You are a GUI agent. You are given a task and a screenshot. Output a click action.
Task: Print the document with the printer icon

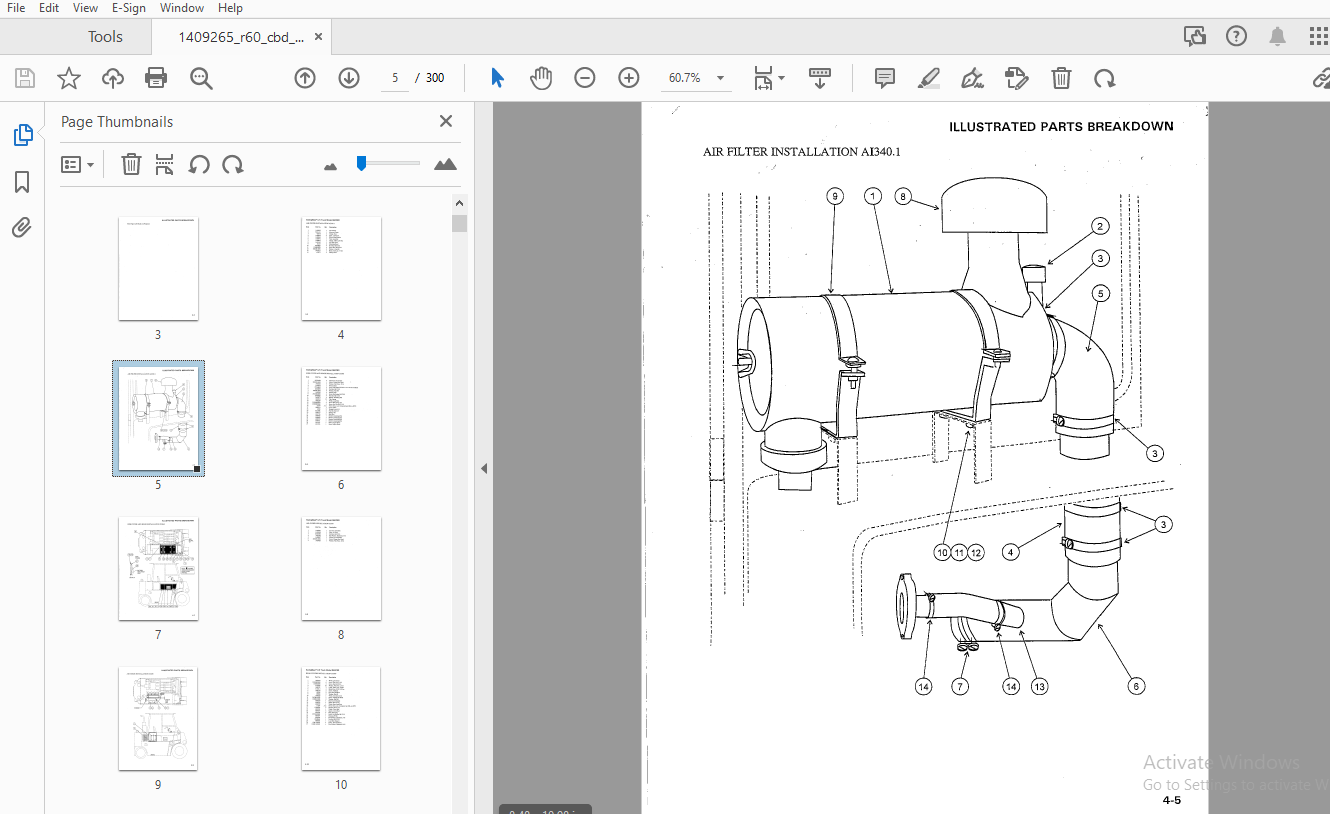[x=156, y=78]
